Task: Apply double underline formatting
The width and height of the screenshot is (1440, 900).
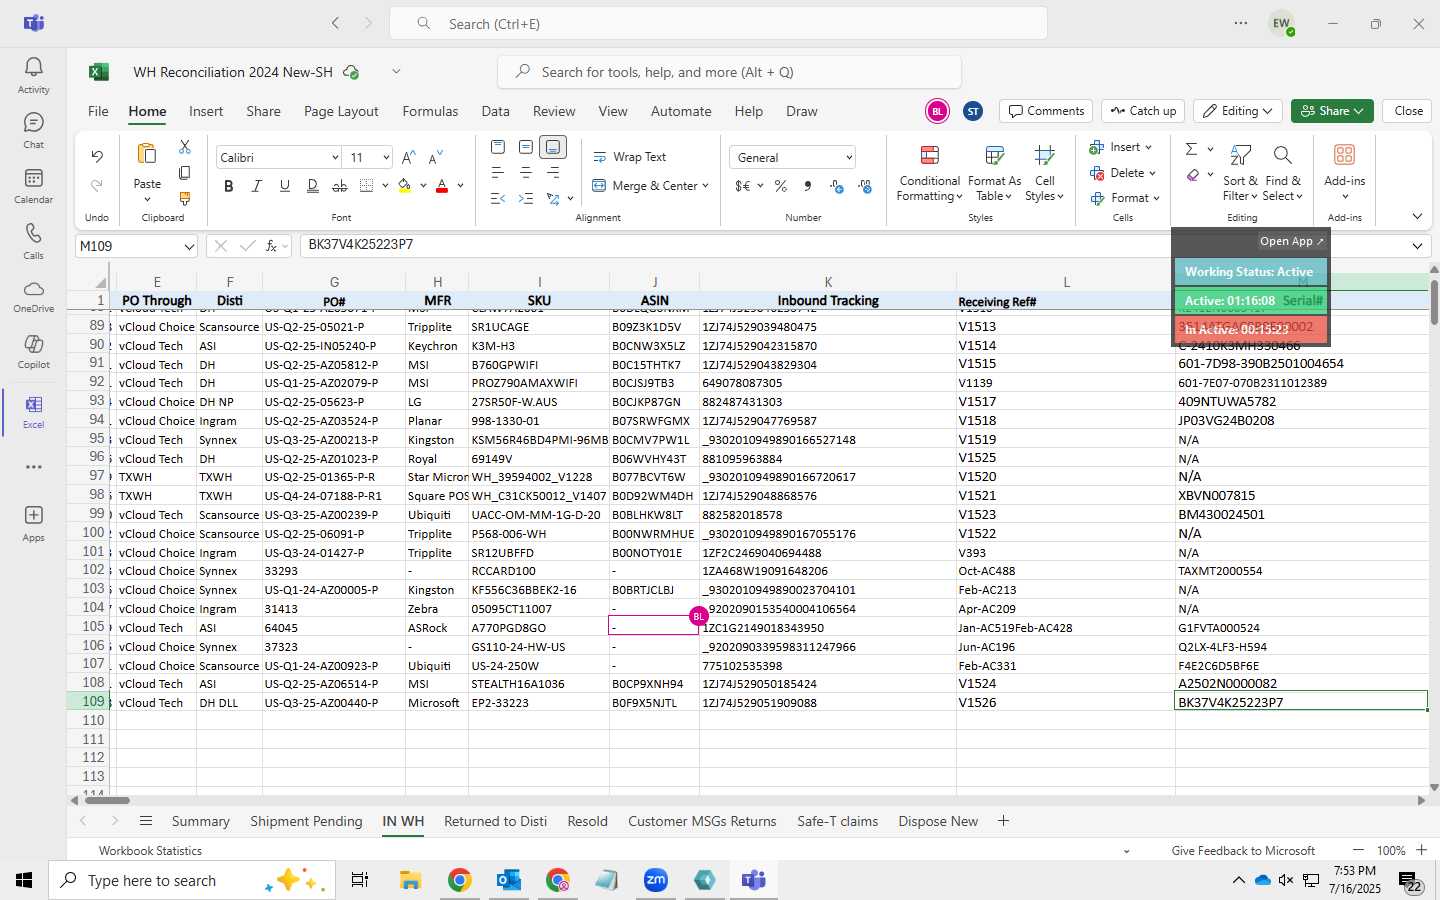Action: point(313,186)
